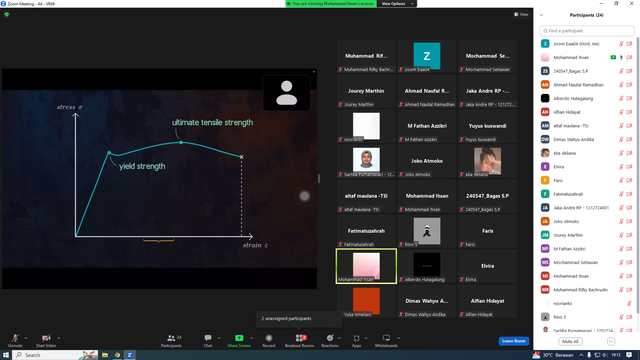Click mute icon for Elvira in list
The height and width of the screenshot is (360, 640).
pyautogui.click(x=621, y=167)
